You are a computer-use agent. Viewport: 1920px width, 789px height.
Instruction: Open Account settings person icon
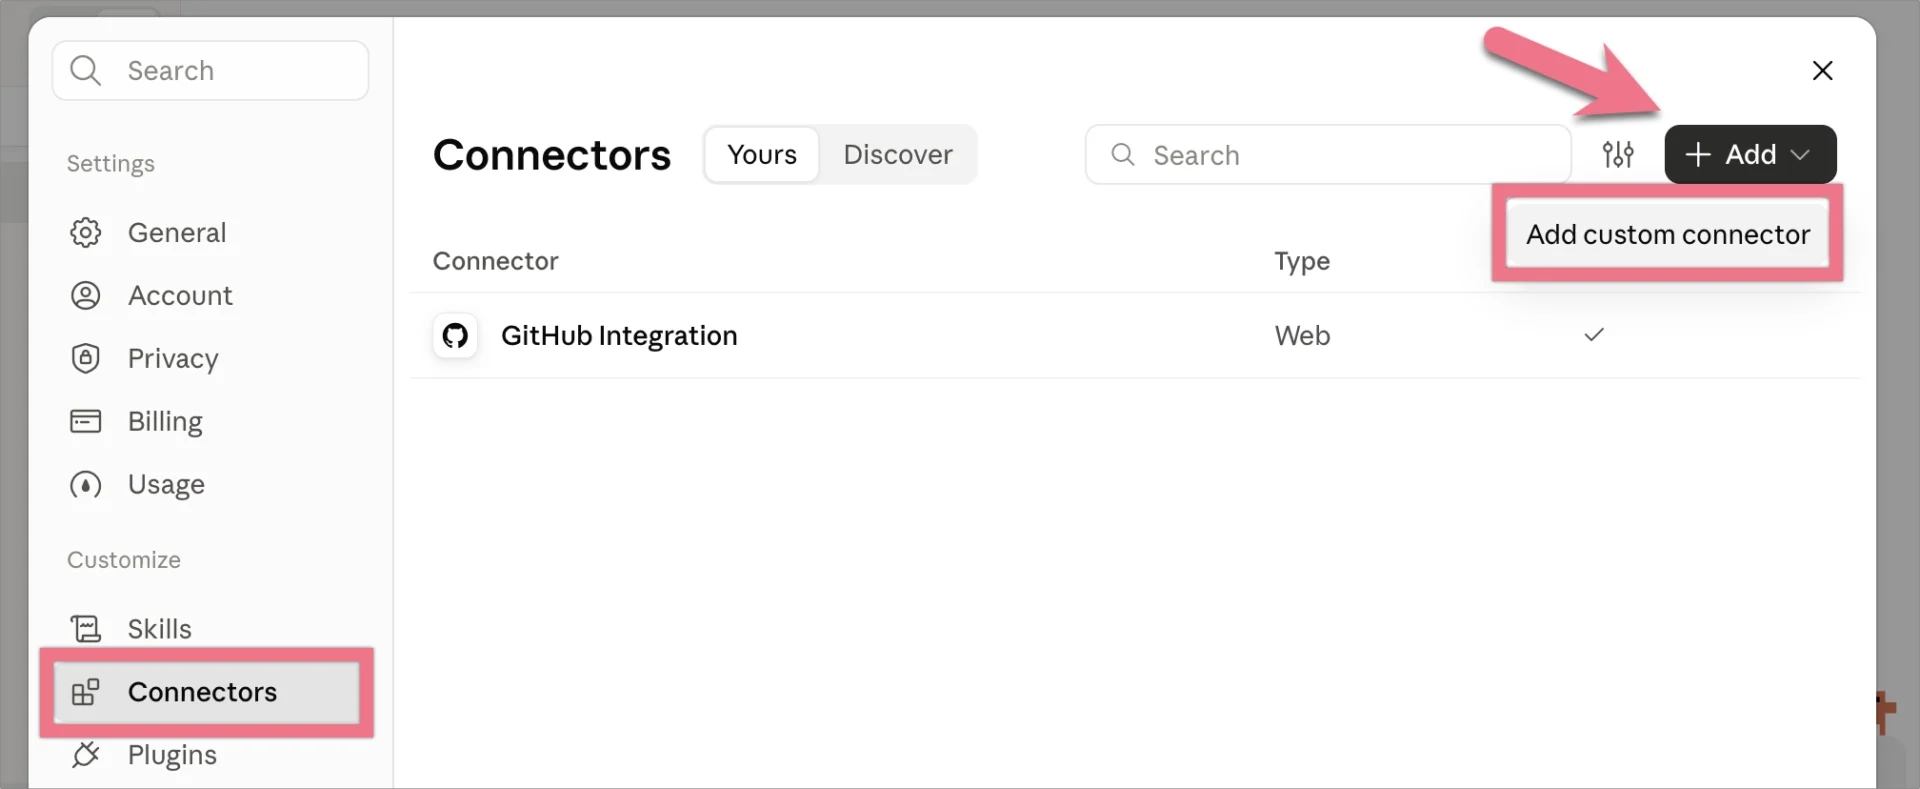coord(85,295)
